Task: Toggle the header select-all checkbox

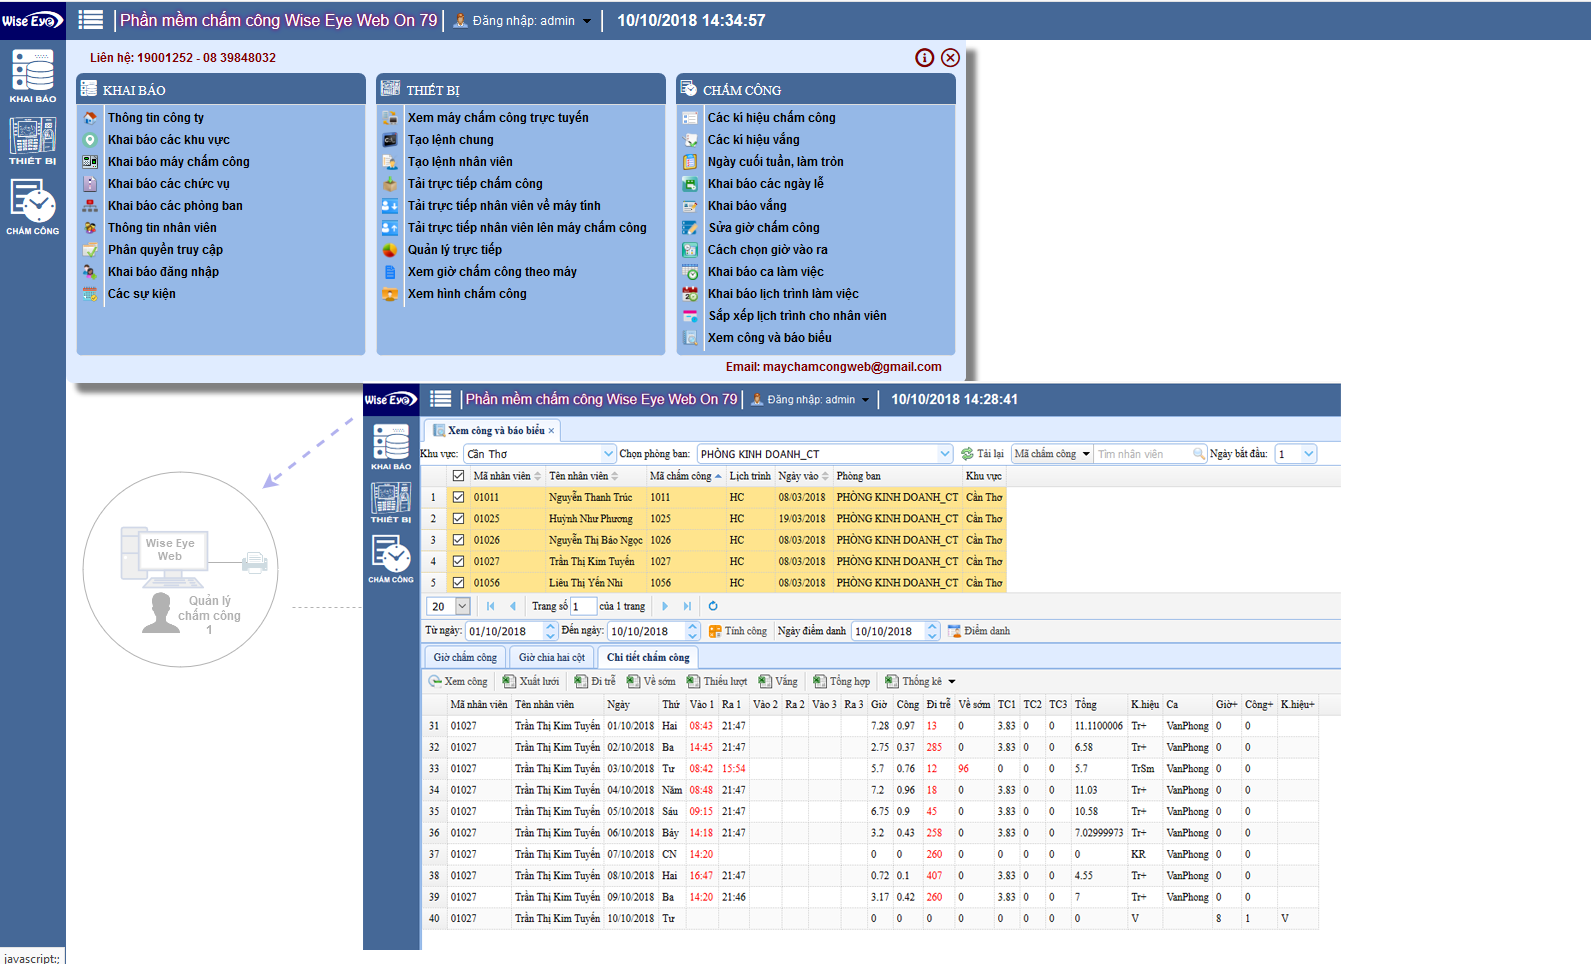Action: pos(458,476)
